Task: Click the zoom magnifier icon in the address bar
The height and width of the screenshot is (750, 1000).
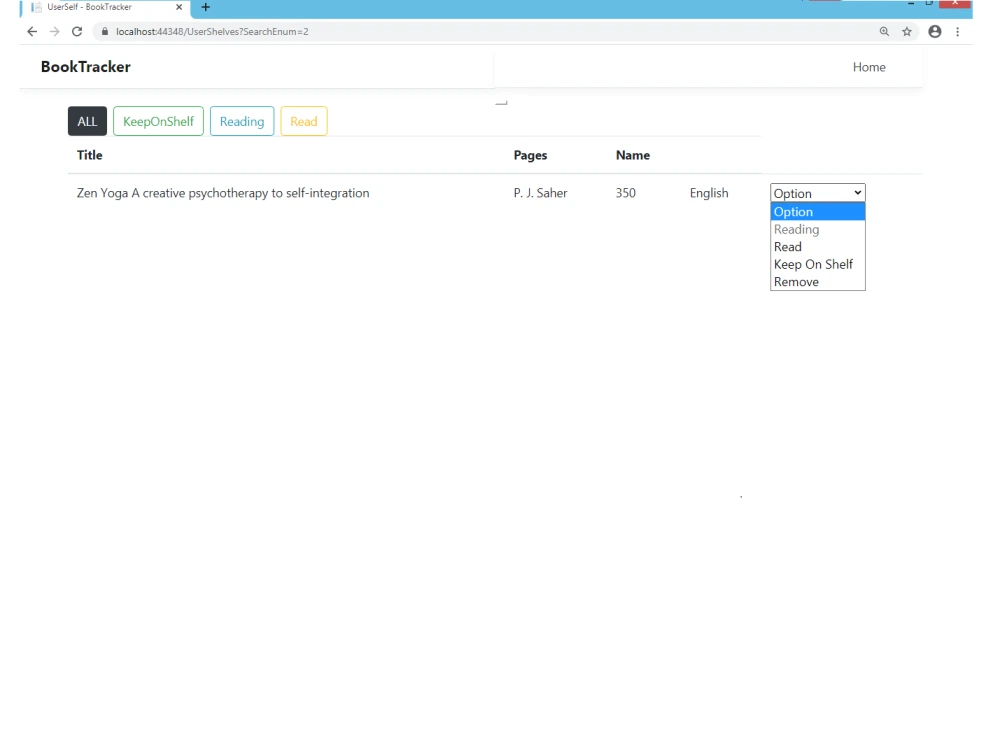Action: [883, 31]
